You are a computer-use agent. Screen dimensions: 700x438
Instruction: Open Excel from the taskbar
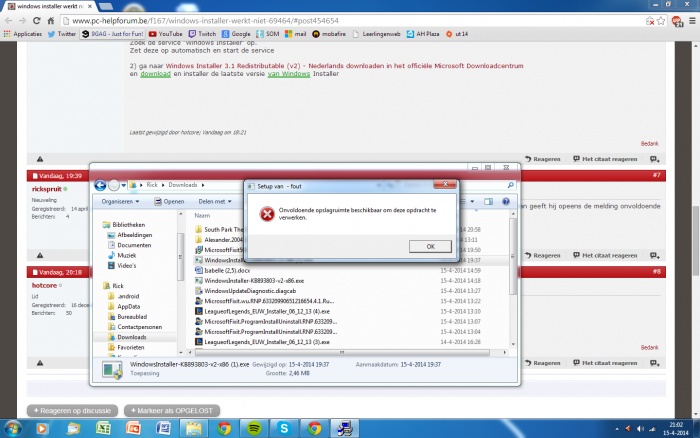pos(103,429)
